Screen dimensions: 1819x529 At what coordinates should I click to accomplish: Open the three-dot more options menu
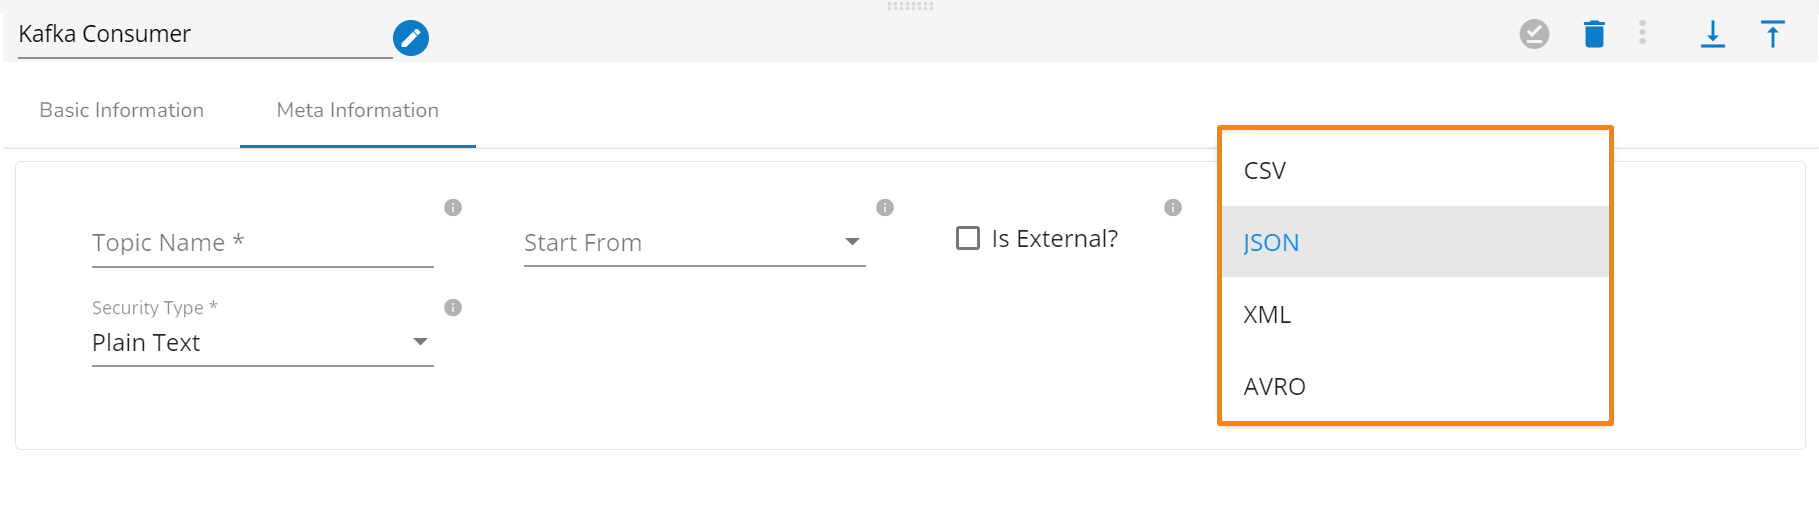point(1642,33)
